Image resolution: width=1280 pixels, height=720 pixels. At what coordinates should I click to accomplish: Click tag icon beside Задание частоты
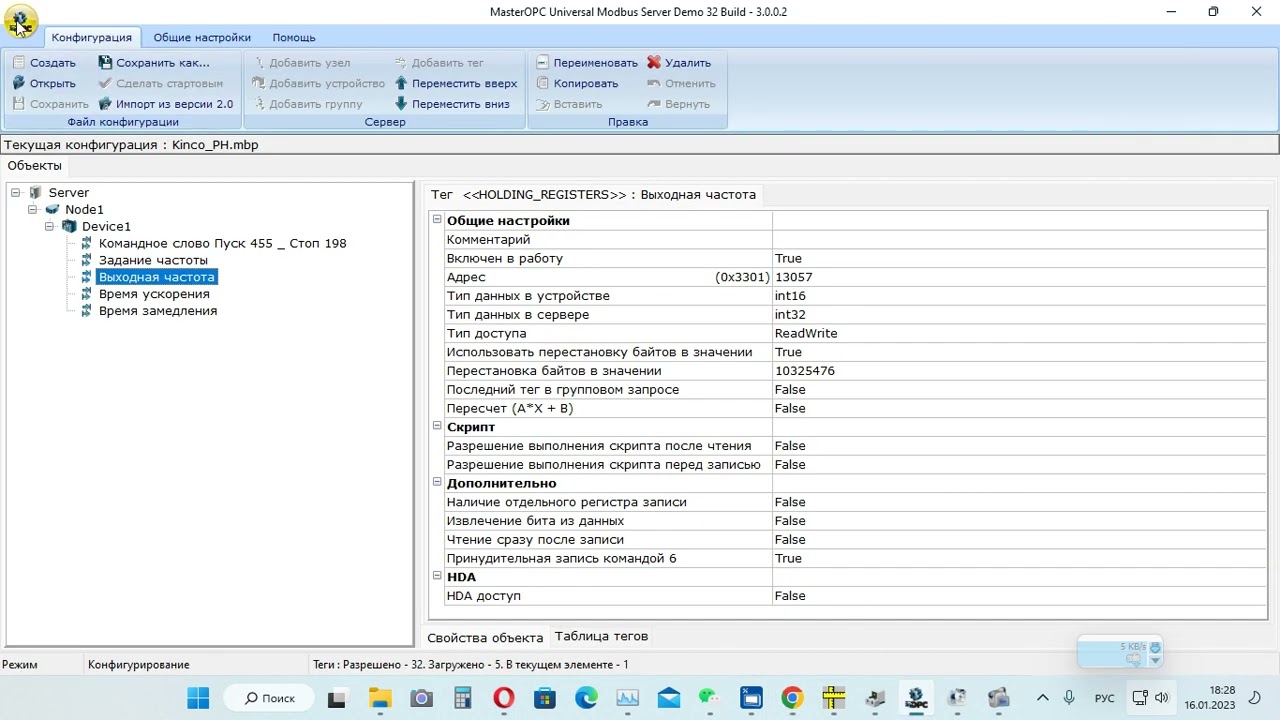pos(86,260)
